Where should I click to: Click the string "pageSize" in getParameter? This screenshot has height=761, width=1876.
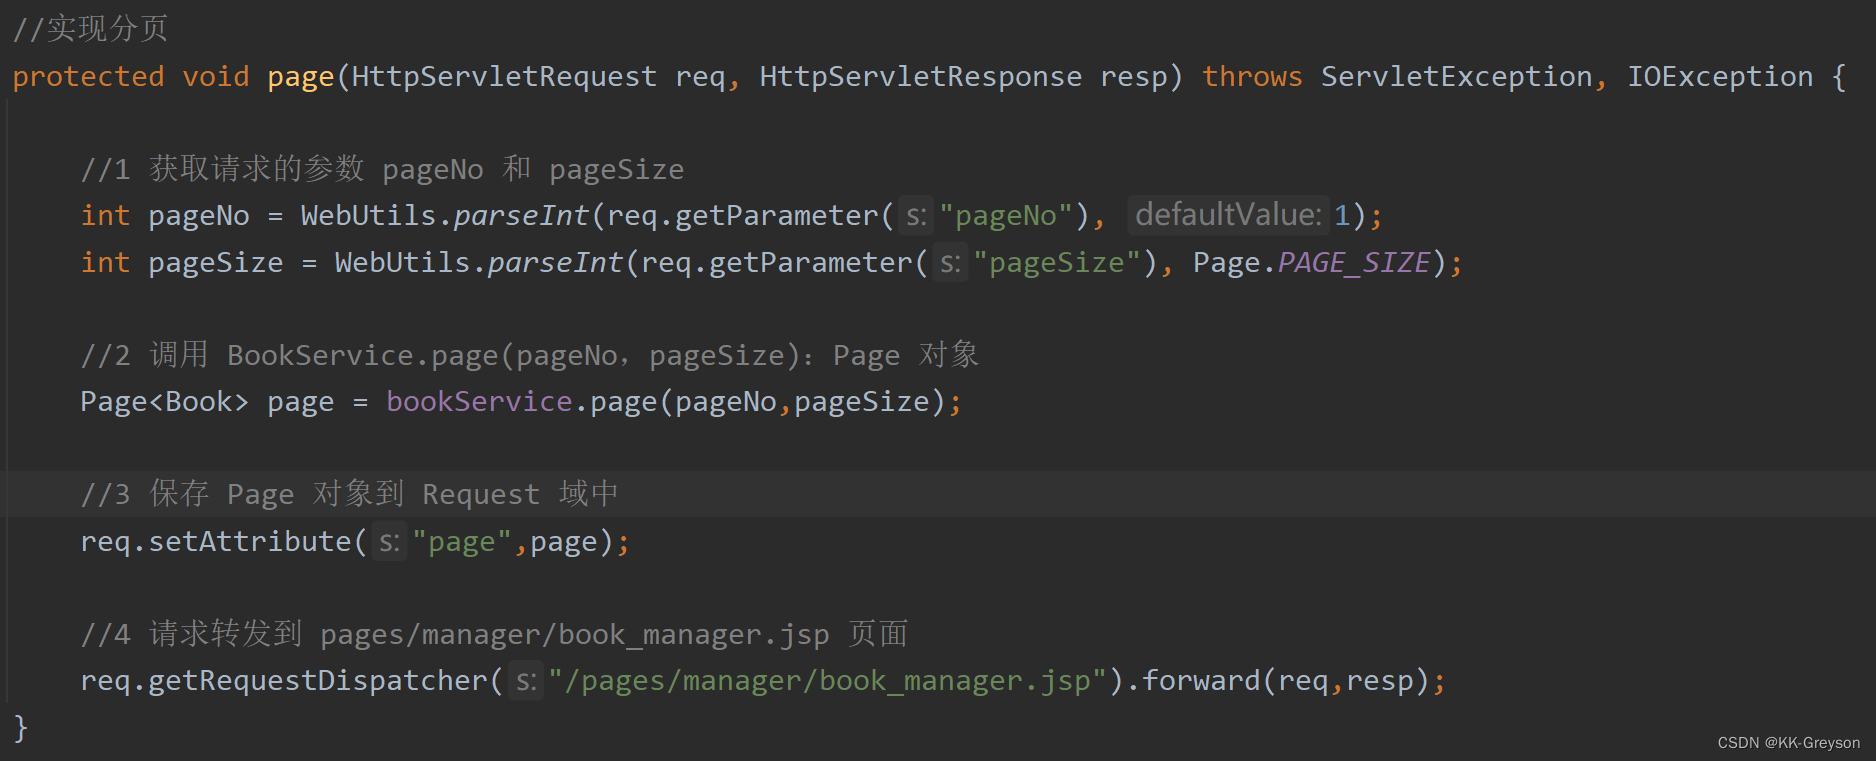pyautogui.click(x=1057, y=263)
